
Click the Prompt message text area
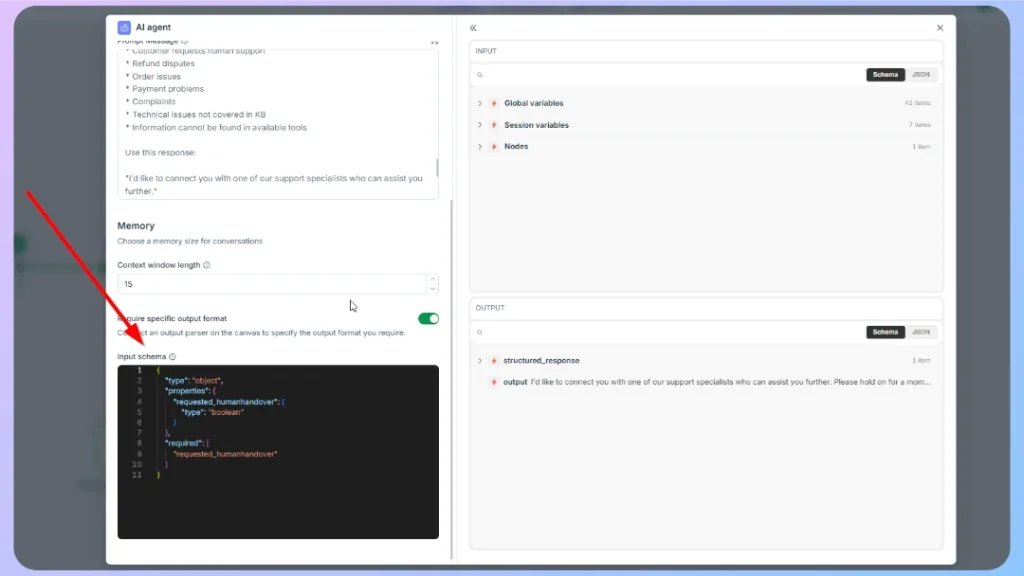(x=278, y=123)
